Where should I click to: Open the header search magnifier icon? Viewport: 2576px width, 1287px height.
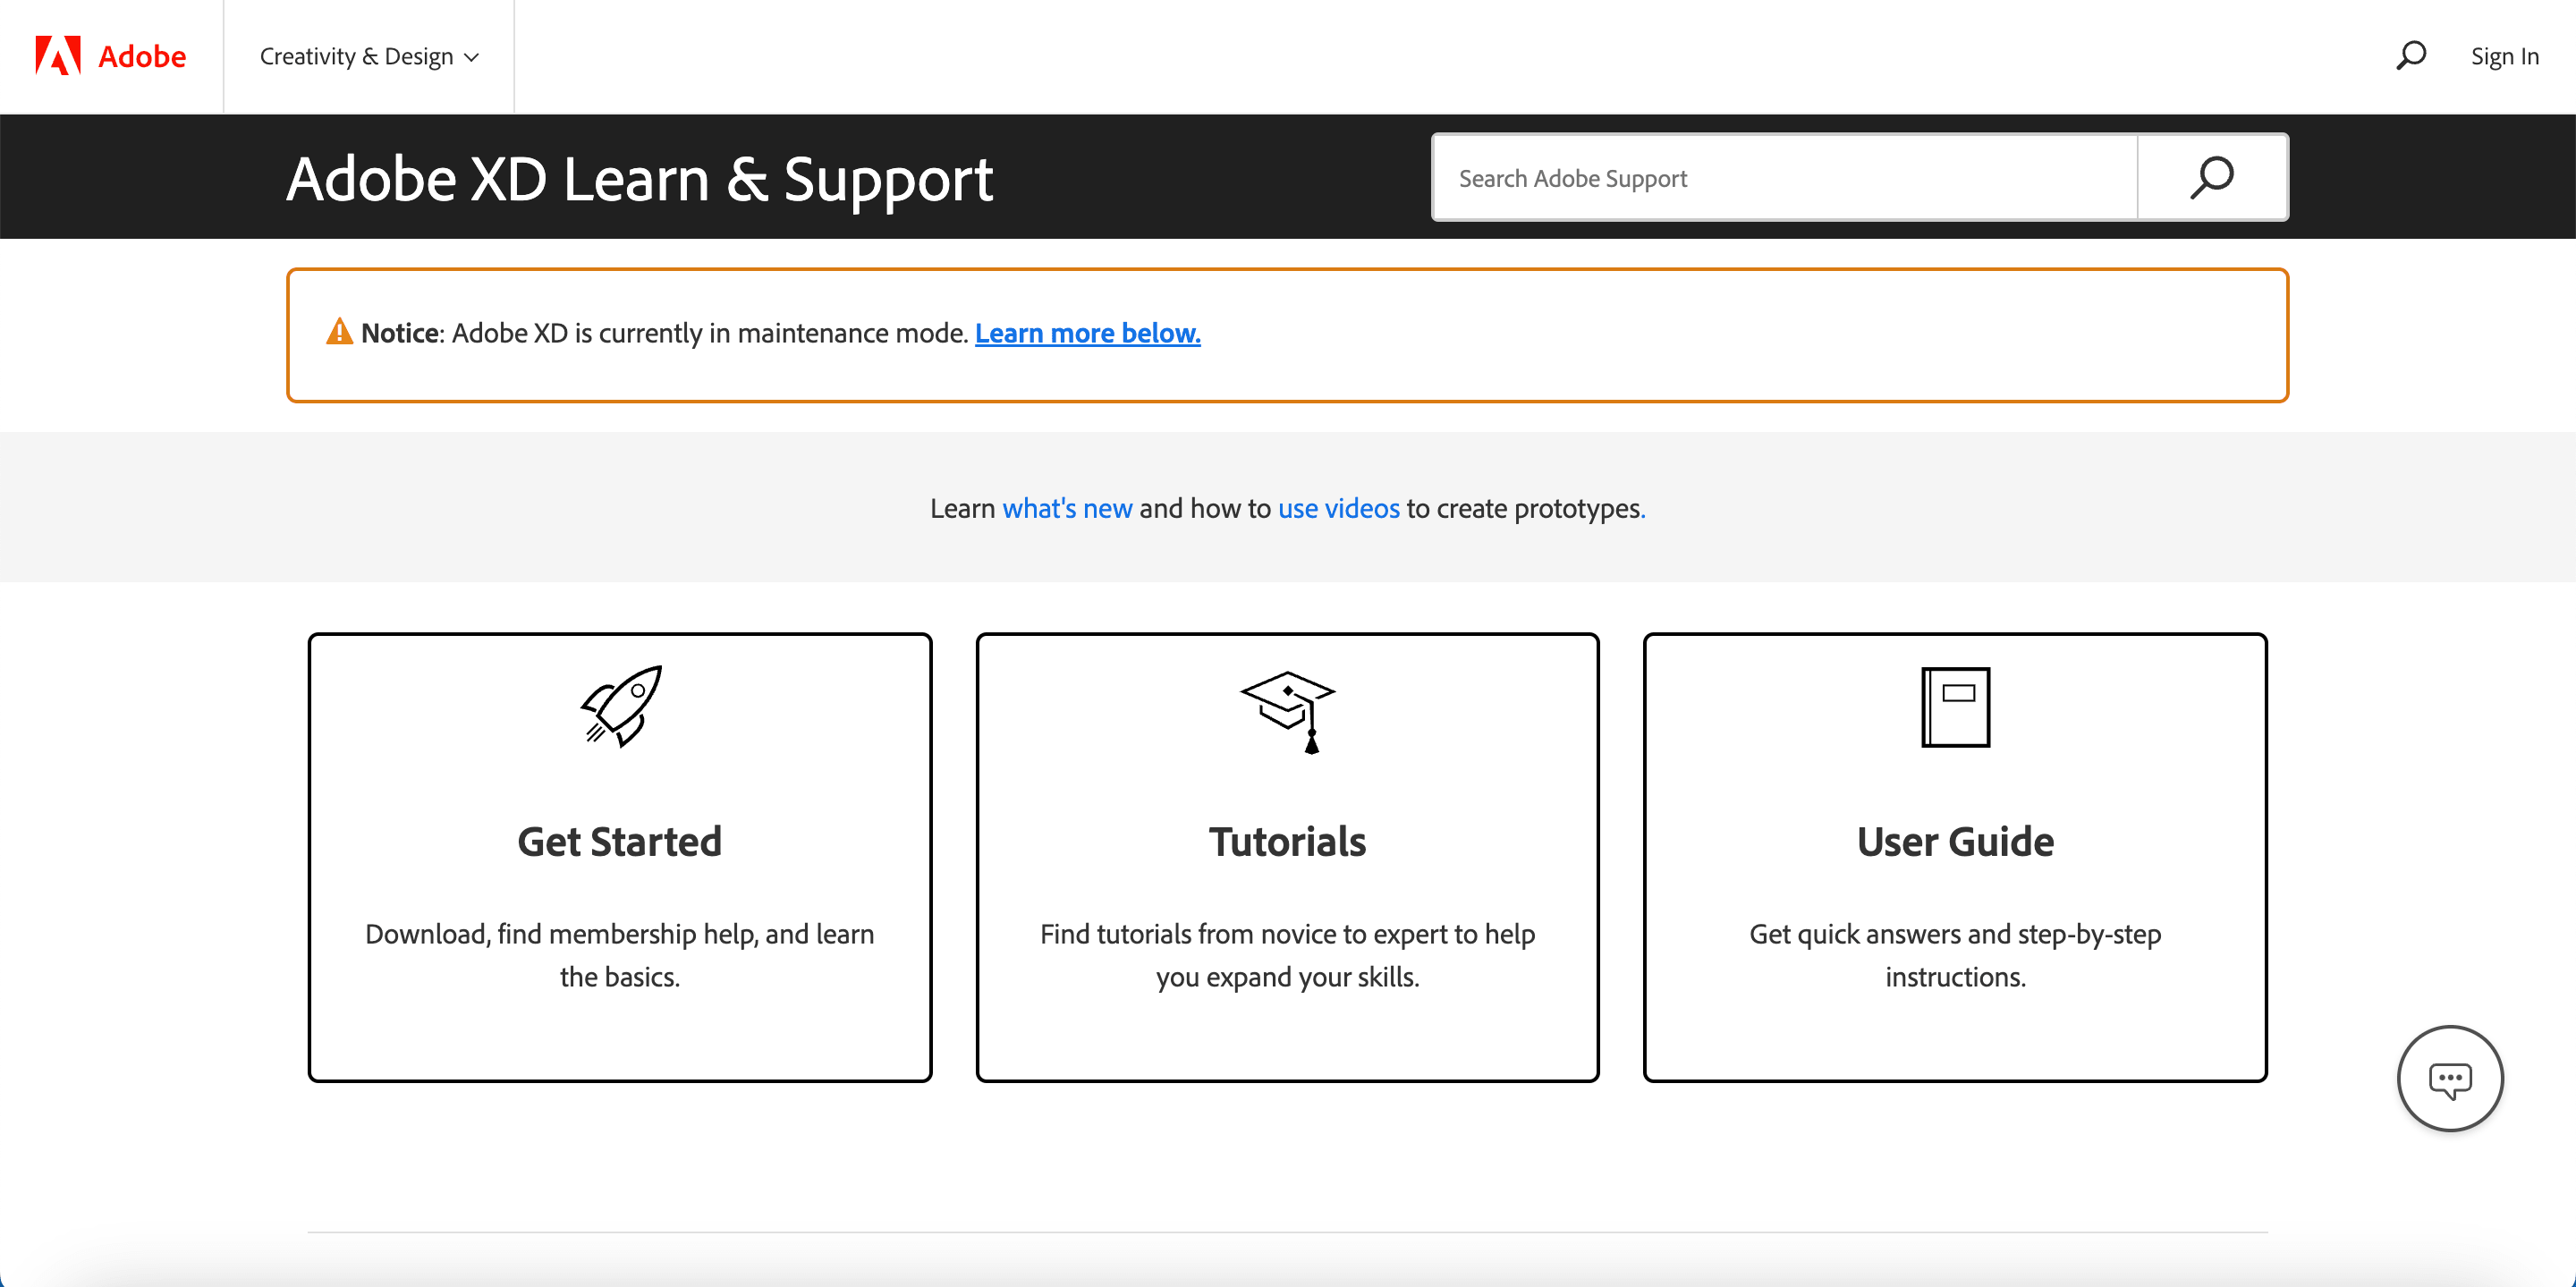2411,56
